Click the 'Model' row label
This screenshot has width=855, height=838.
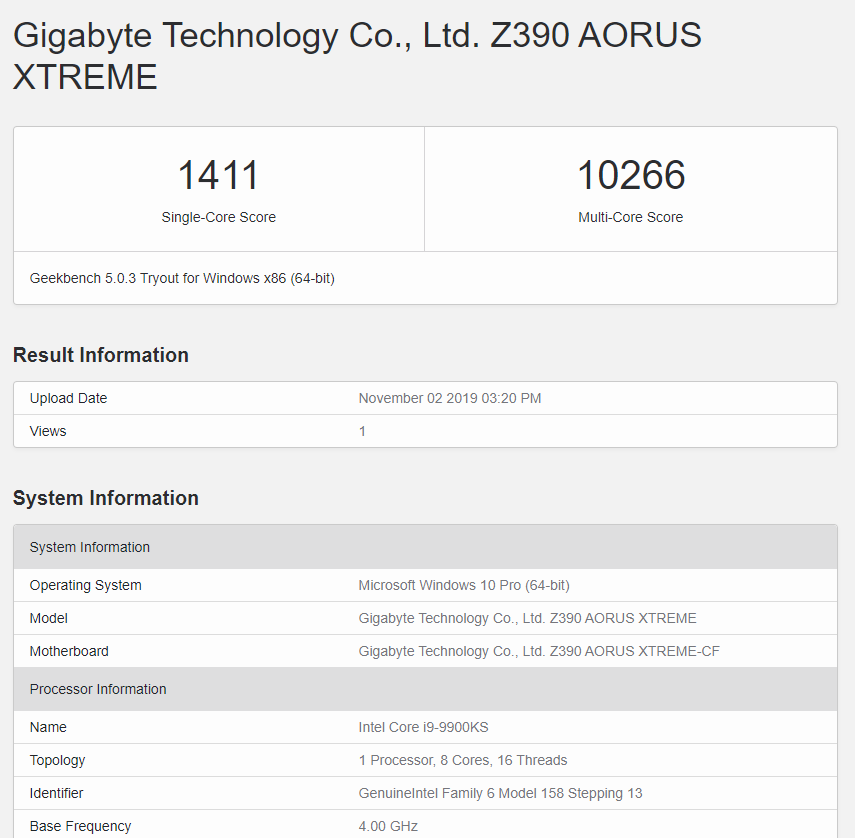(49, 618)
